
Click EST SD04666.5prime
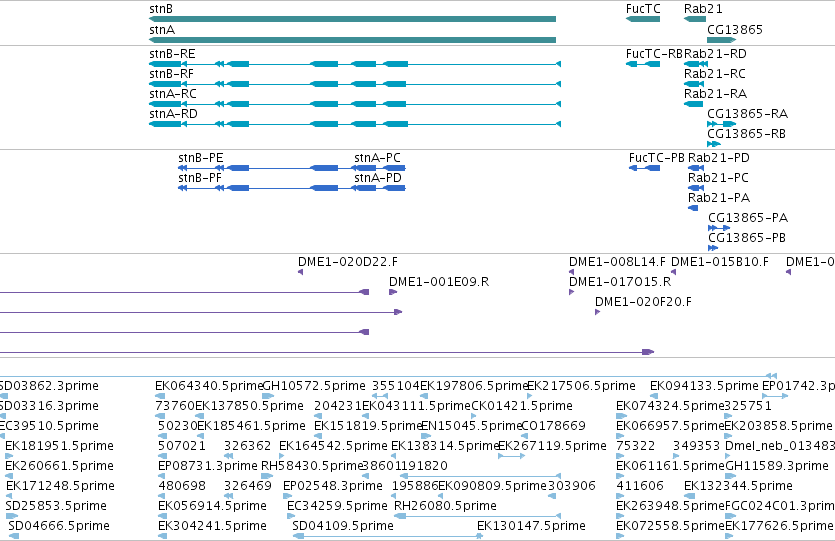(x=59, y=526)
